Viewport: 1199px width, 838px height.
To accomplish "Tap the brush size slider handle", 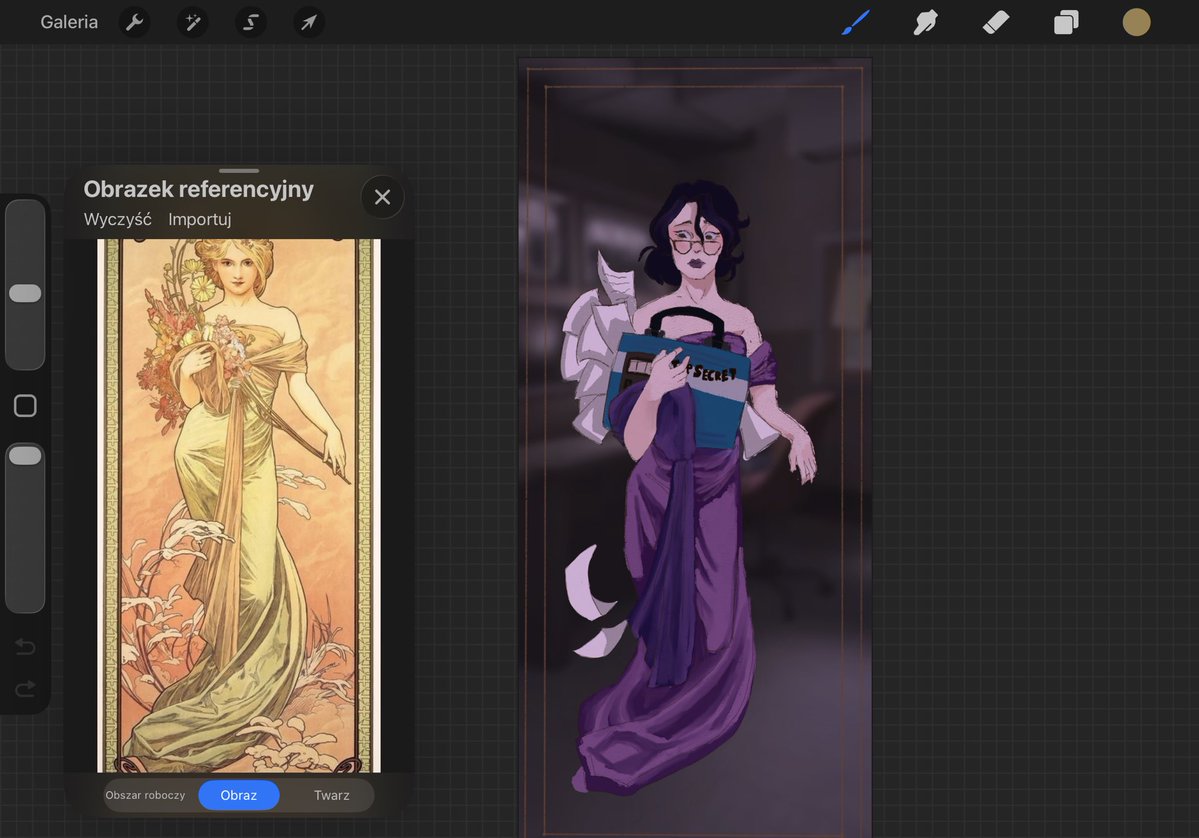I will [25, 294].
